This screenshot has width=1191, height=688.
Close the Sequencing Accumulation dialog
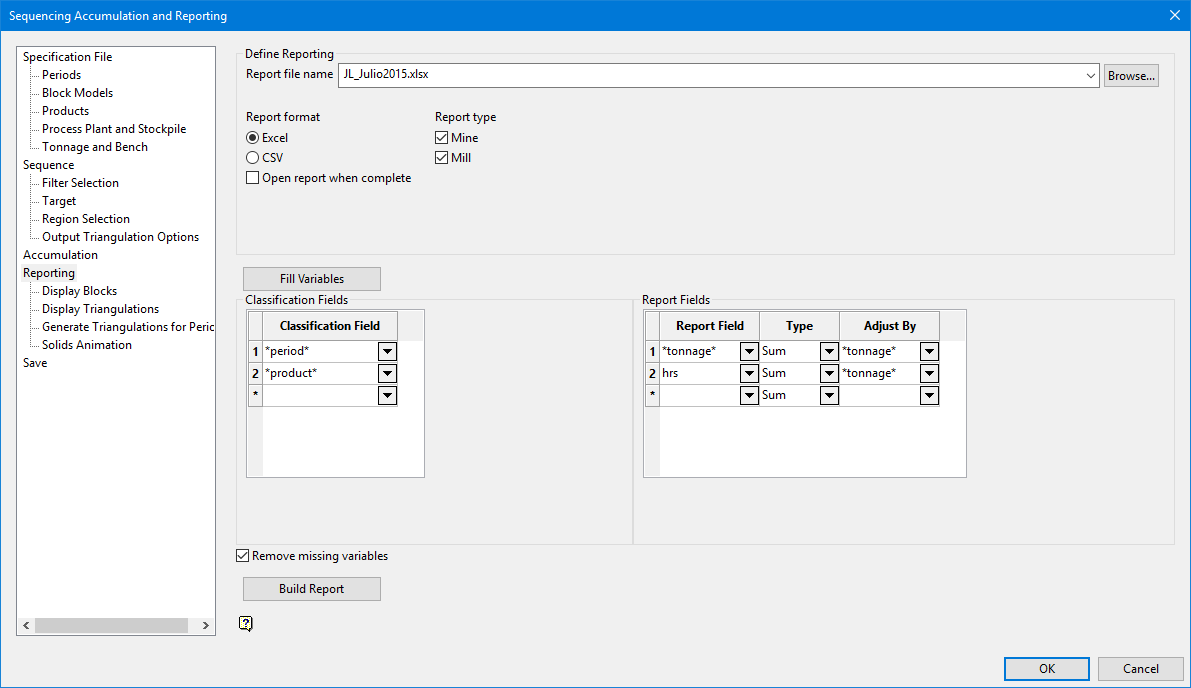(1174, 15)
